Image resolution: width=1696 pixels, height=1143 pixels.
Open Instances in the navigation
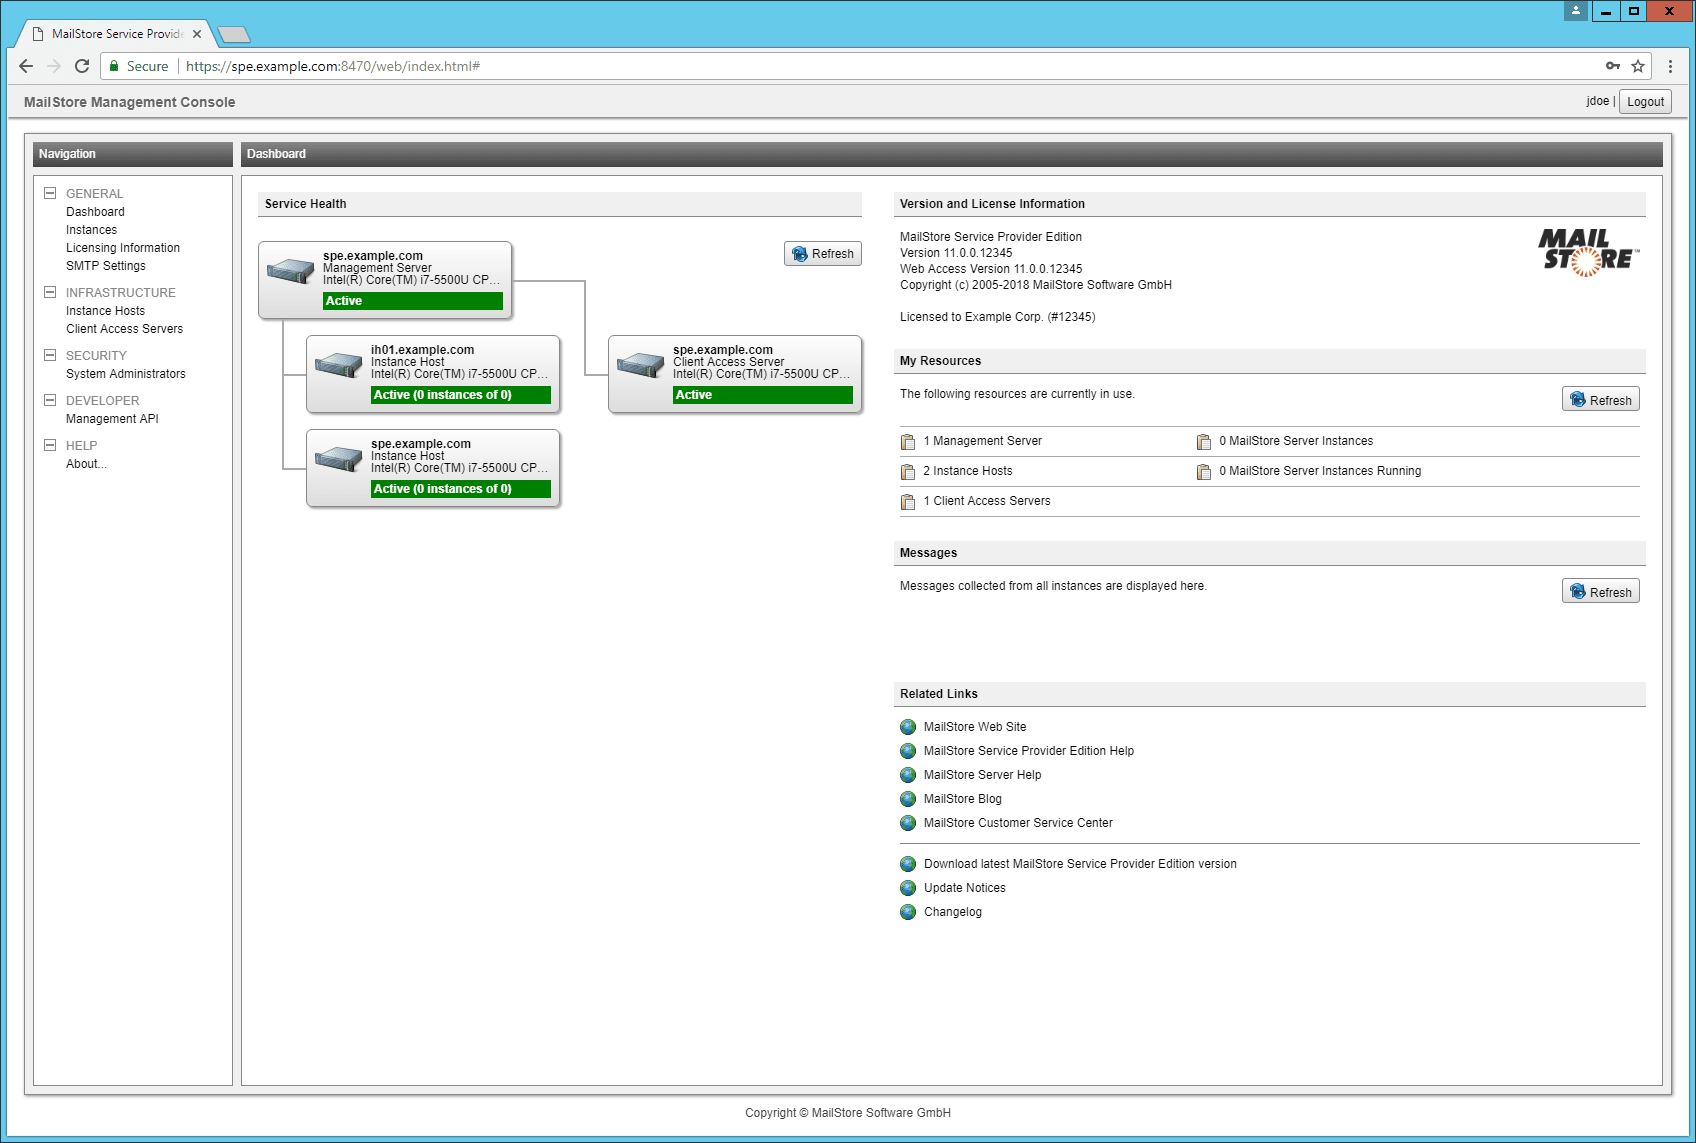91,230
